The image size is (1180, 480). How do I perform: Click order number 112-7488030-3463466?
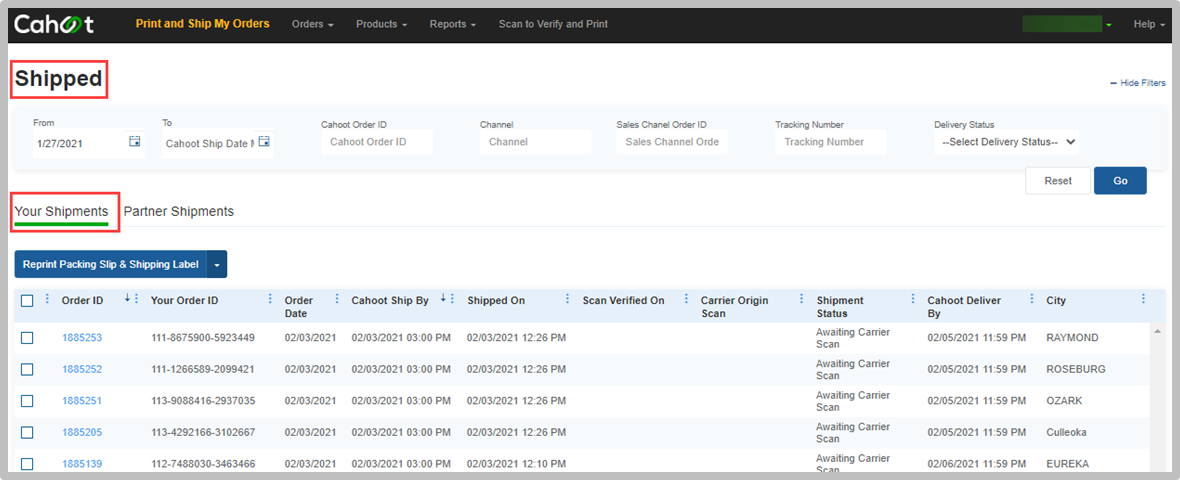(203, 464)
